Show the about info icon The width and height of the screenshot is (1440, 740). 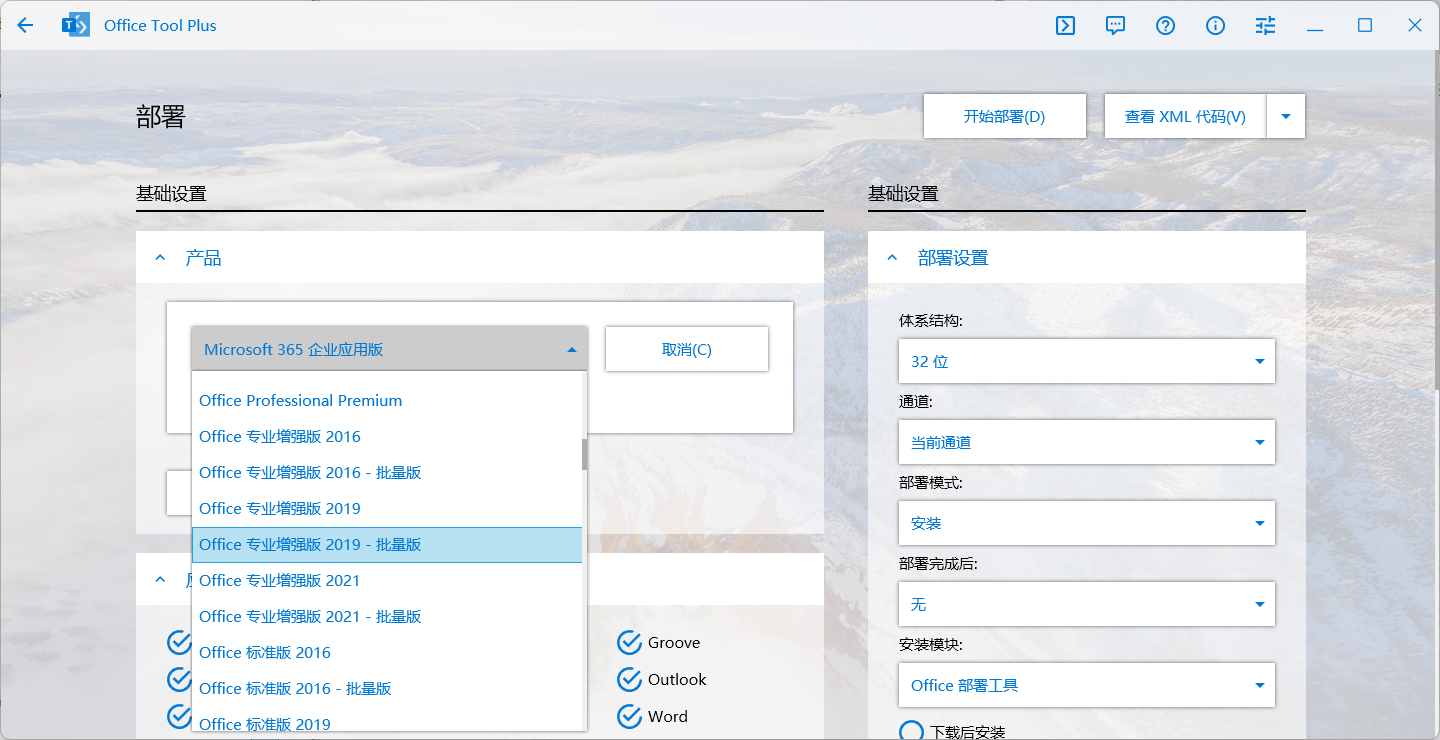[1216, 26]
